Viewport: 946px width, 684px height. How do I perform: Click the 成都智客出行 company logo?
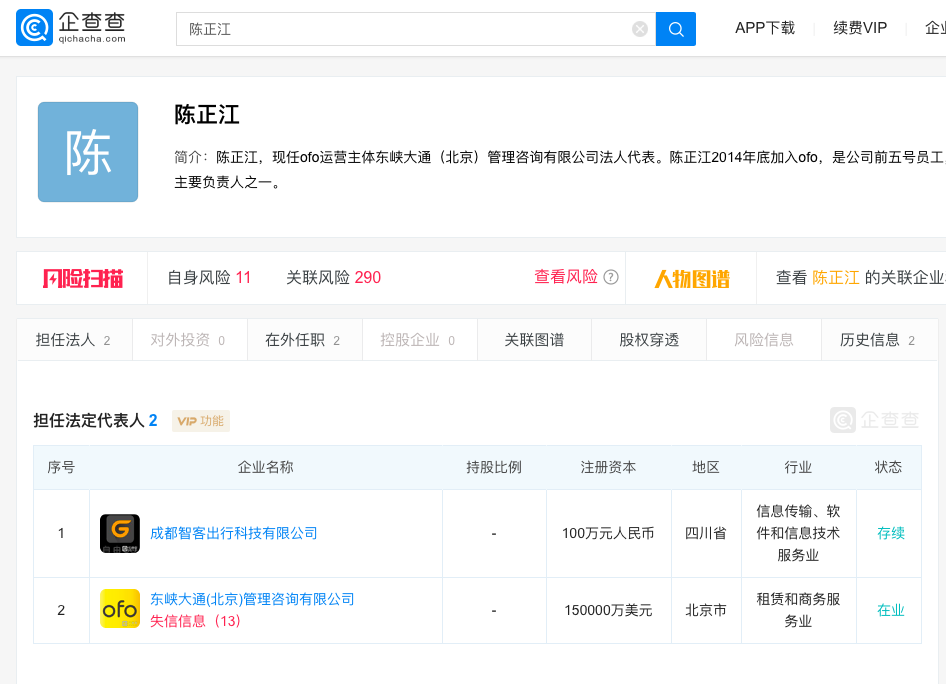click(120, 533)
